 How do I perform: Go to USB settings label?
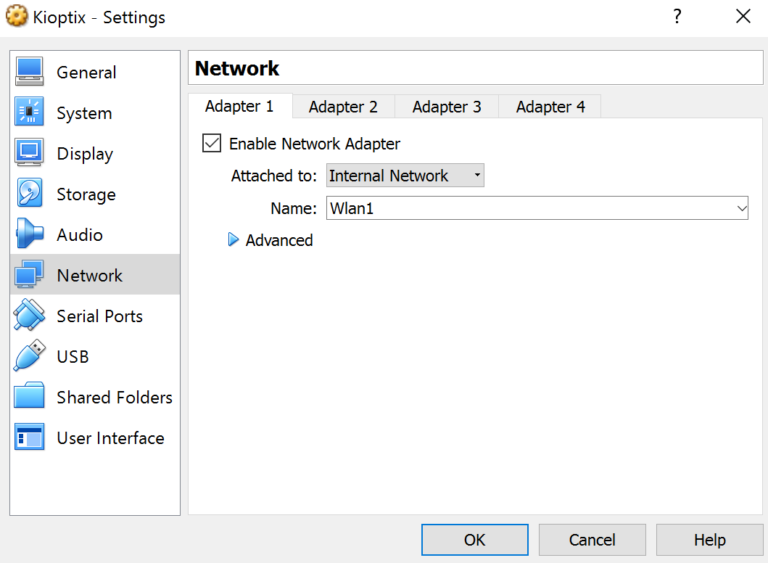72,357
